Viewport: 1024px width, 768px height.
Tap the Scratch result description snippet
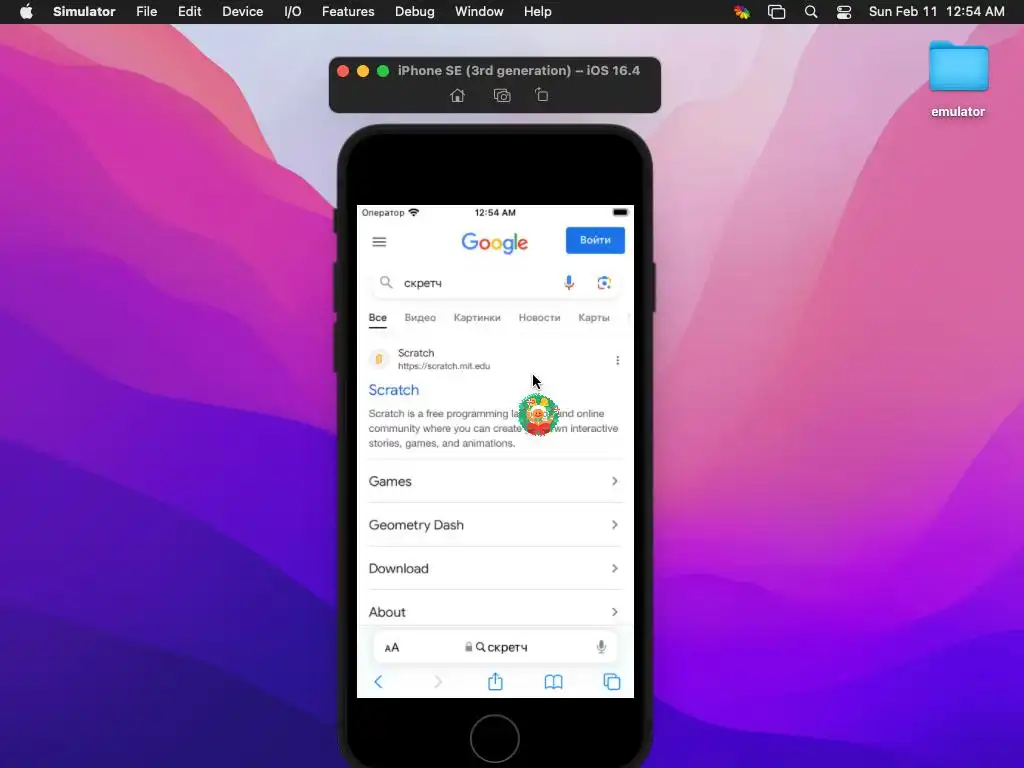493,428
